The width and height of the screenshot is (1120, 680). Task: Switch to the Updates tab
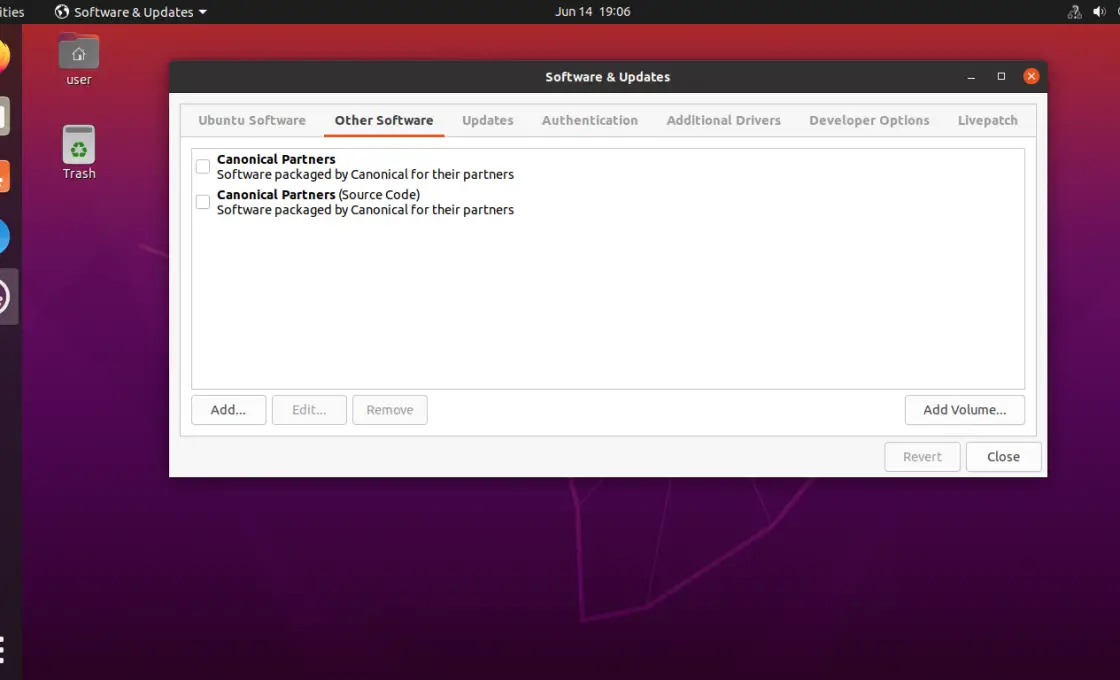pos(488,120)
